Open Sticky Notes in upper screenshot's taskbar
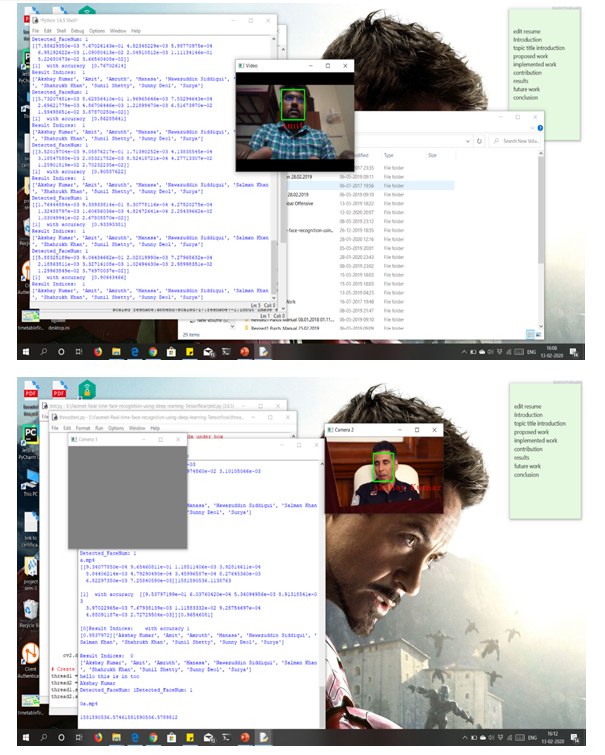 click(190, 352)
